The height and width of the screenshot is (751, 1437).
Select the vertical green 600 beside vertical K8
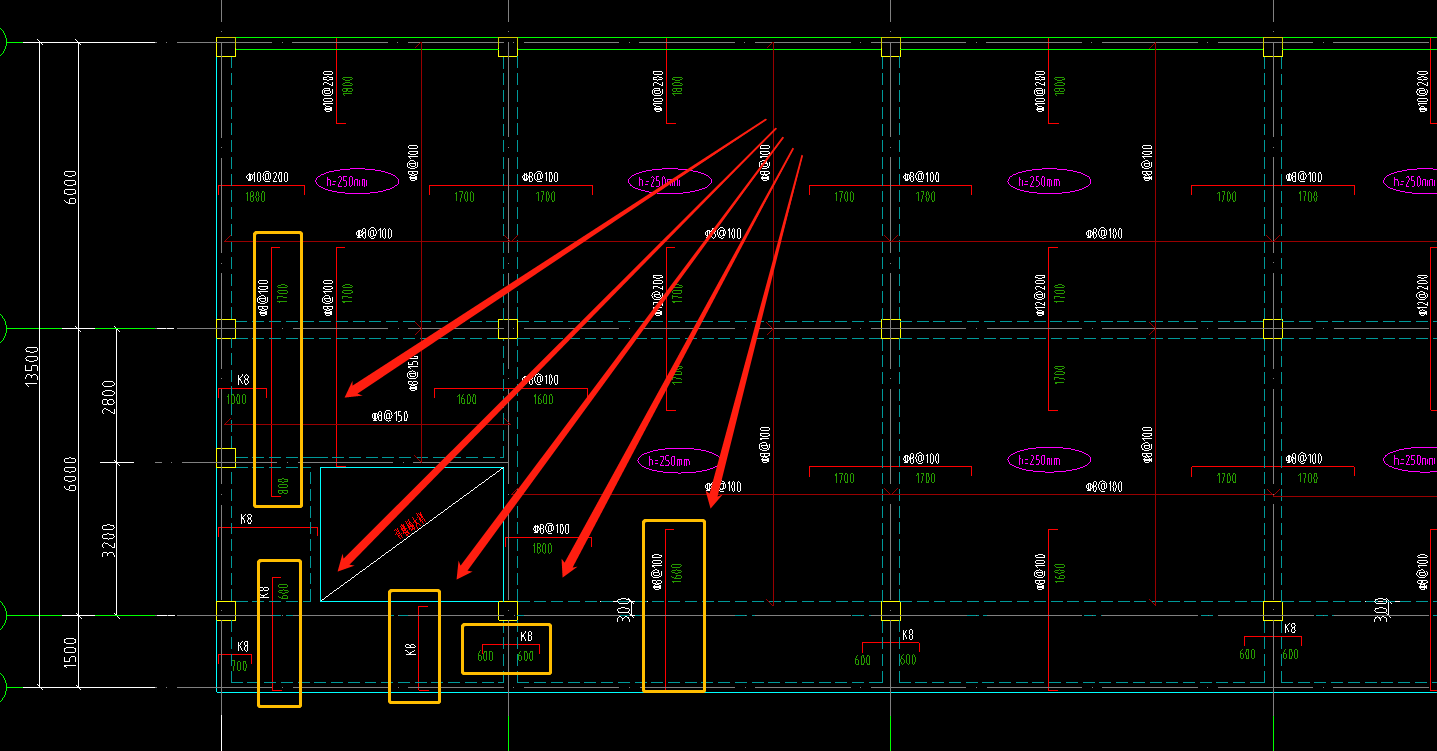point(284,591)
